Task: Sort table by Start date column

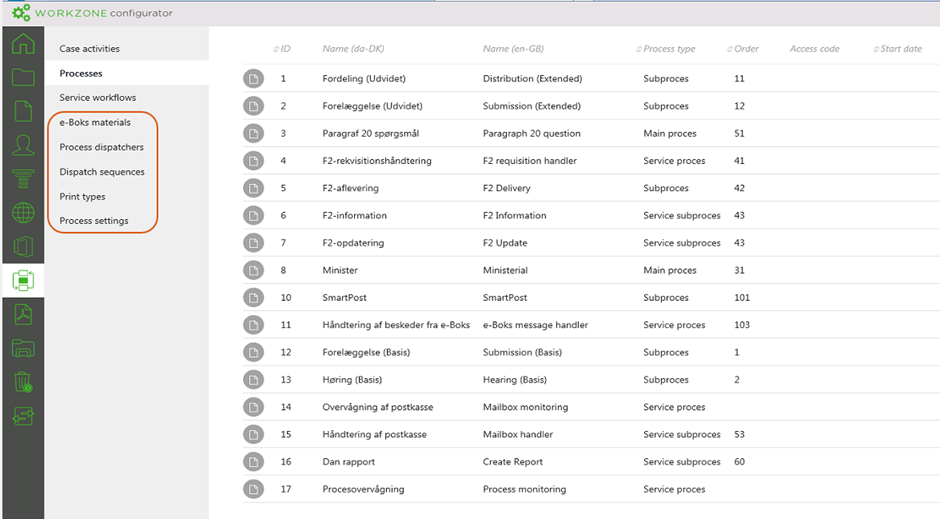Action: coord(897,49)
